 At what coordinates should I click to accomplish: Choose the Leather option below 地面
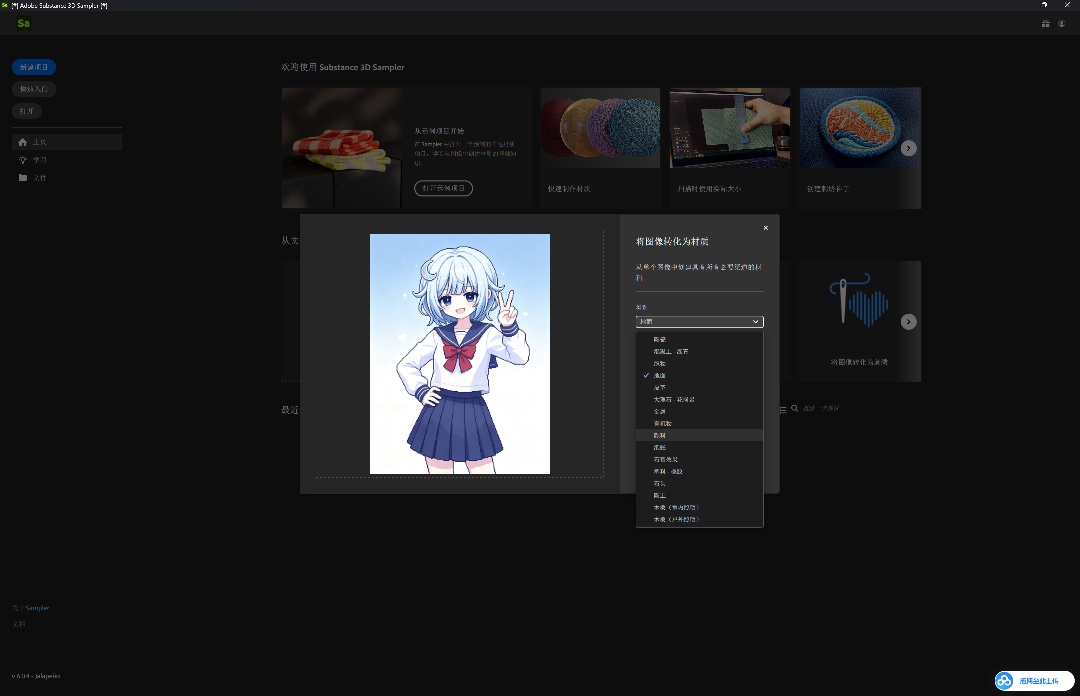pos(699,387)
